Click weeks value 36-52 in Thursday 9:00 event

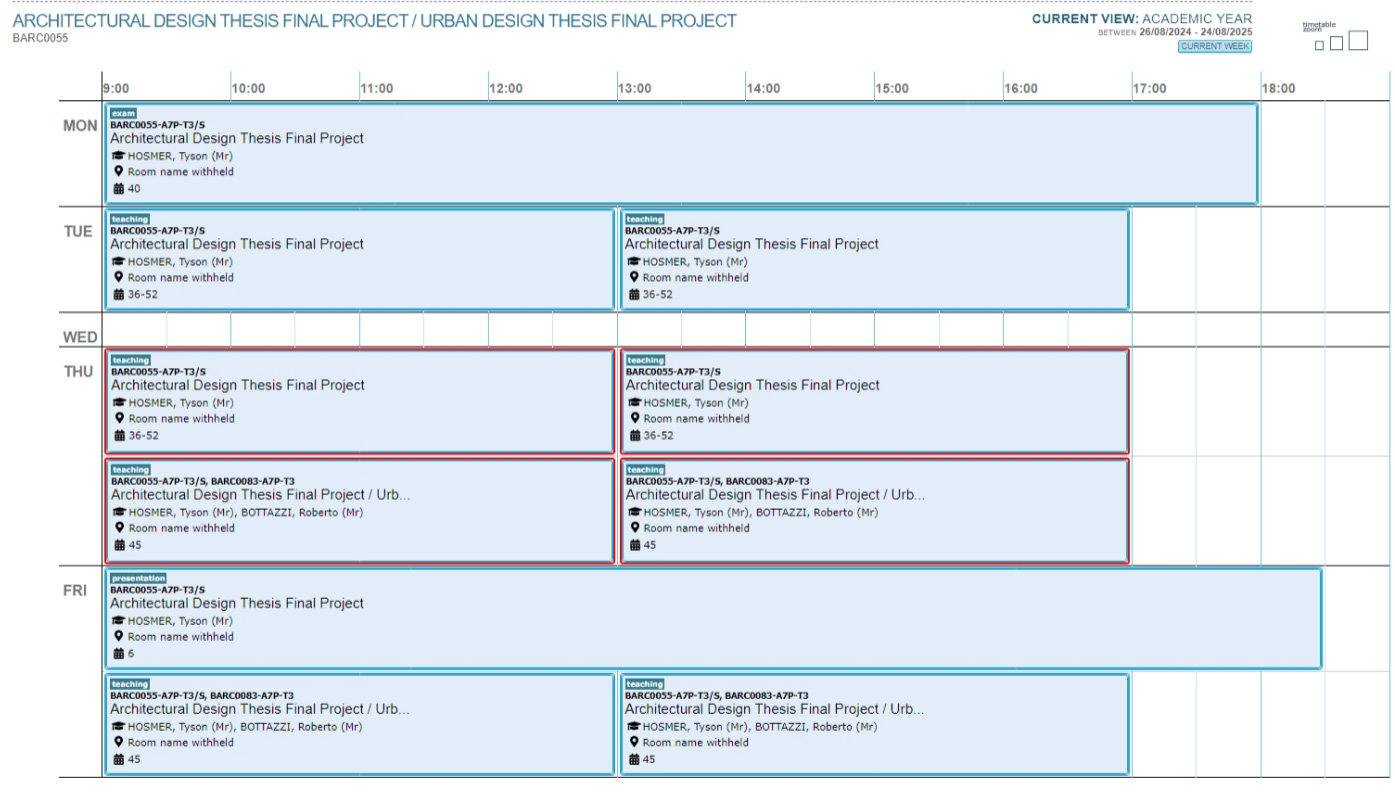click(144, 435)
